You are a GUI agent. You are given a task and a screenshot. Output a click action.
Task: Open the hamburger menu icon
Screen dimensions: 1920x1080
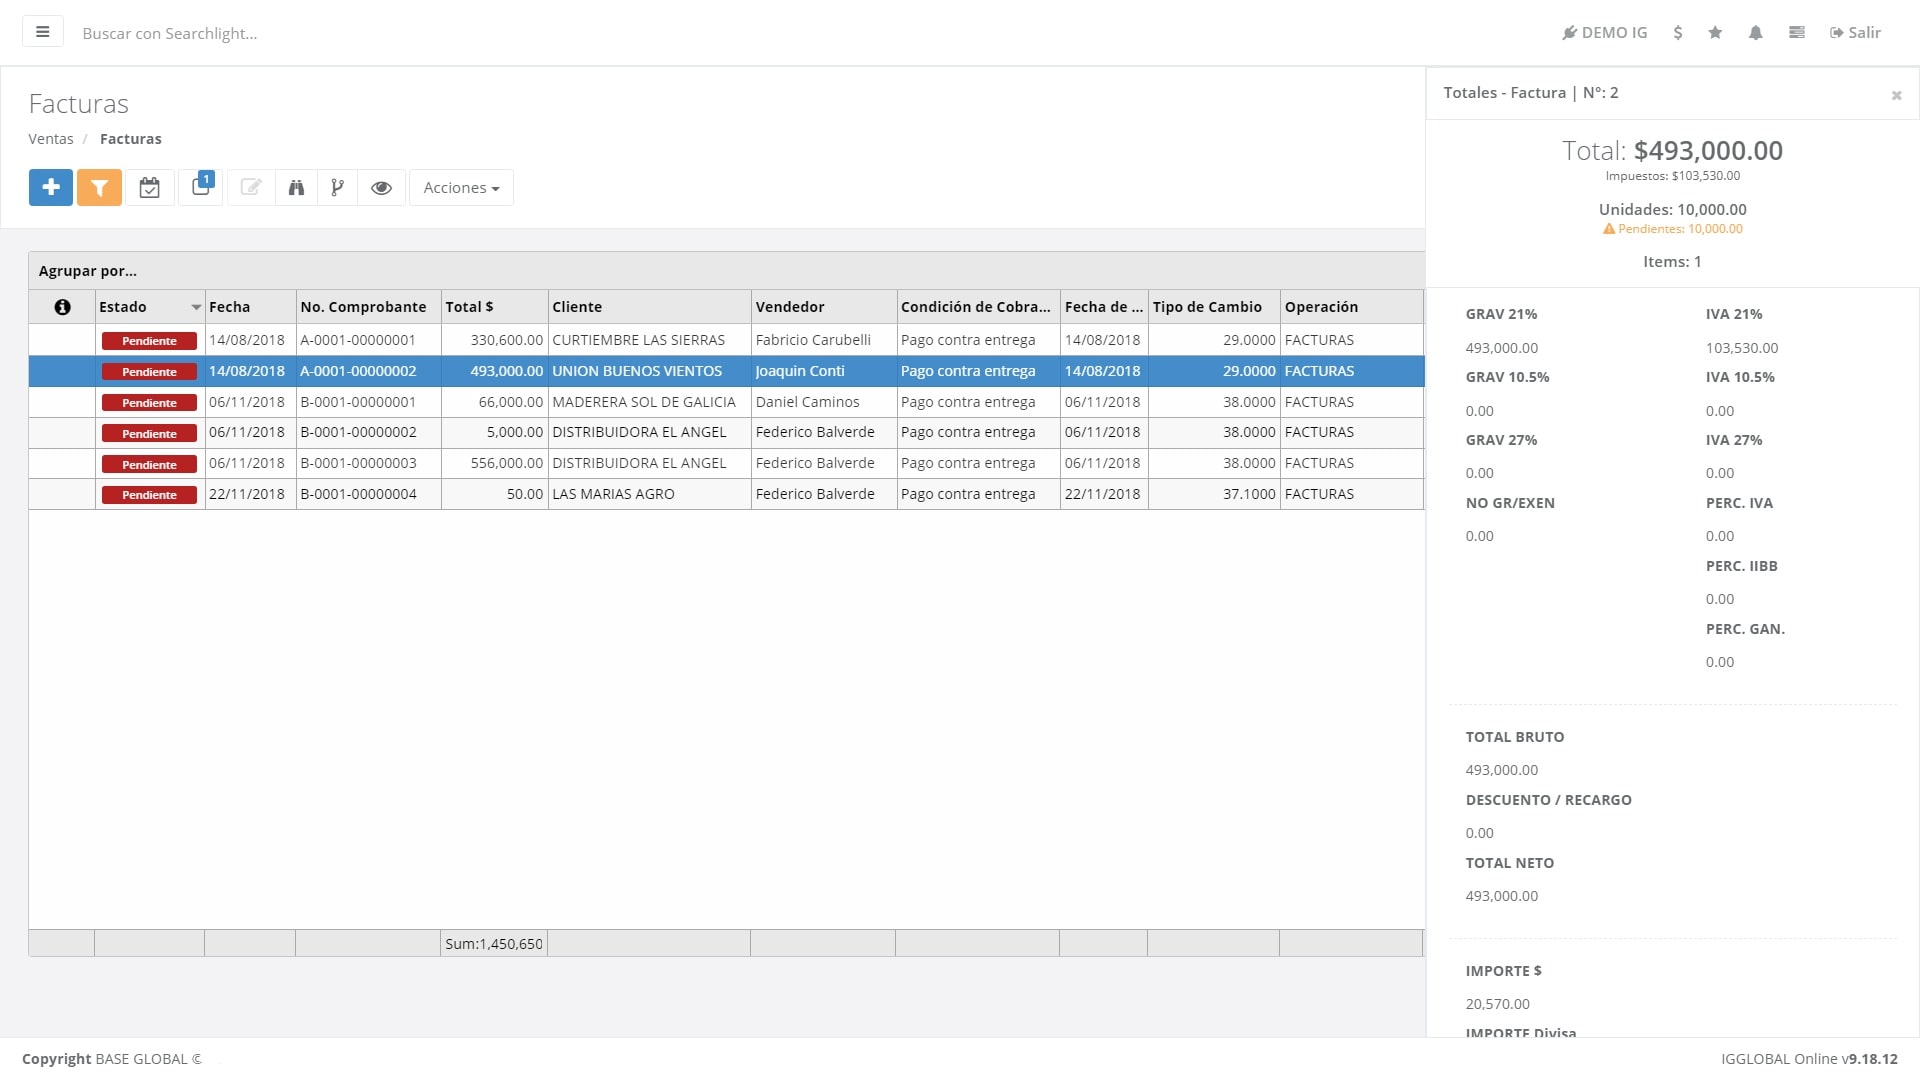tap(43, 32)
